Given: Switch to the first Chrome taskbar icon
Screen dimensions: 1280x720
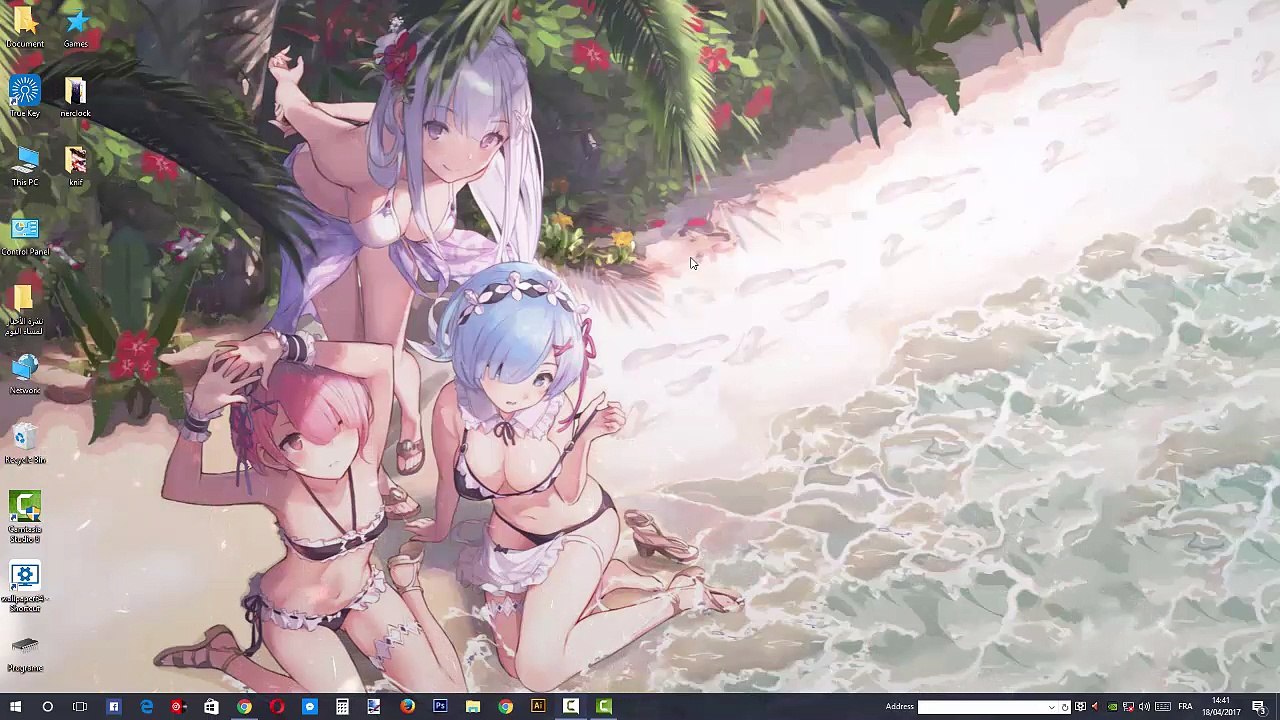Looking at the screenshot, I should 244,706.
